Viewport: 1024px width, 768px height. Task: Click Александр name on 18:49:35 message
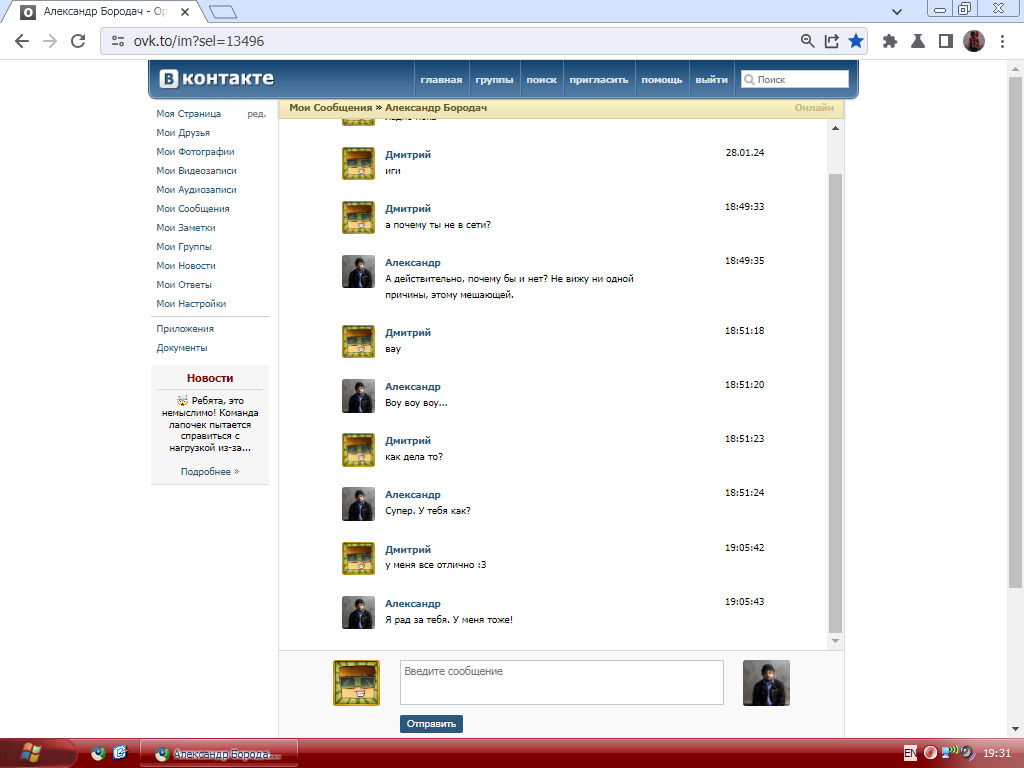coord(413,263)
